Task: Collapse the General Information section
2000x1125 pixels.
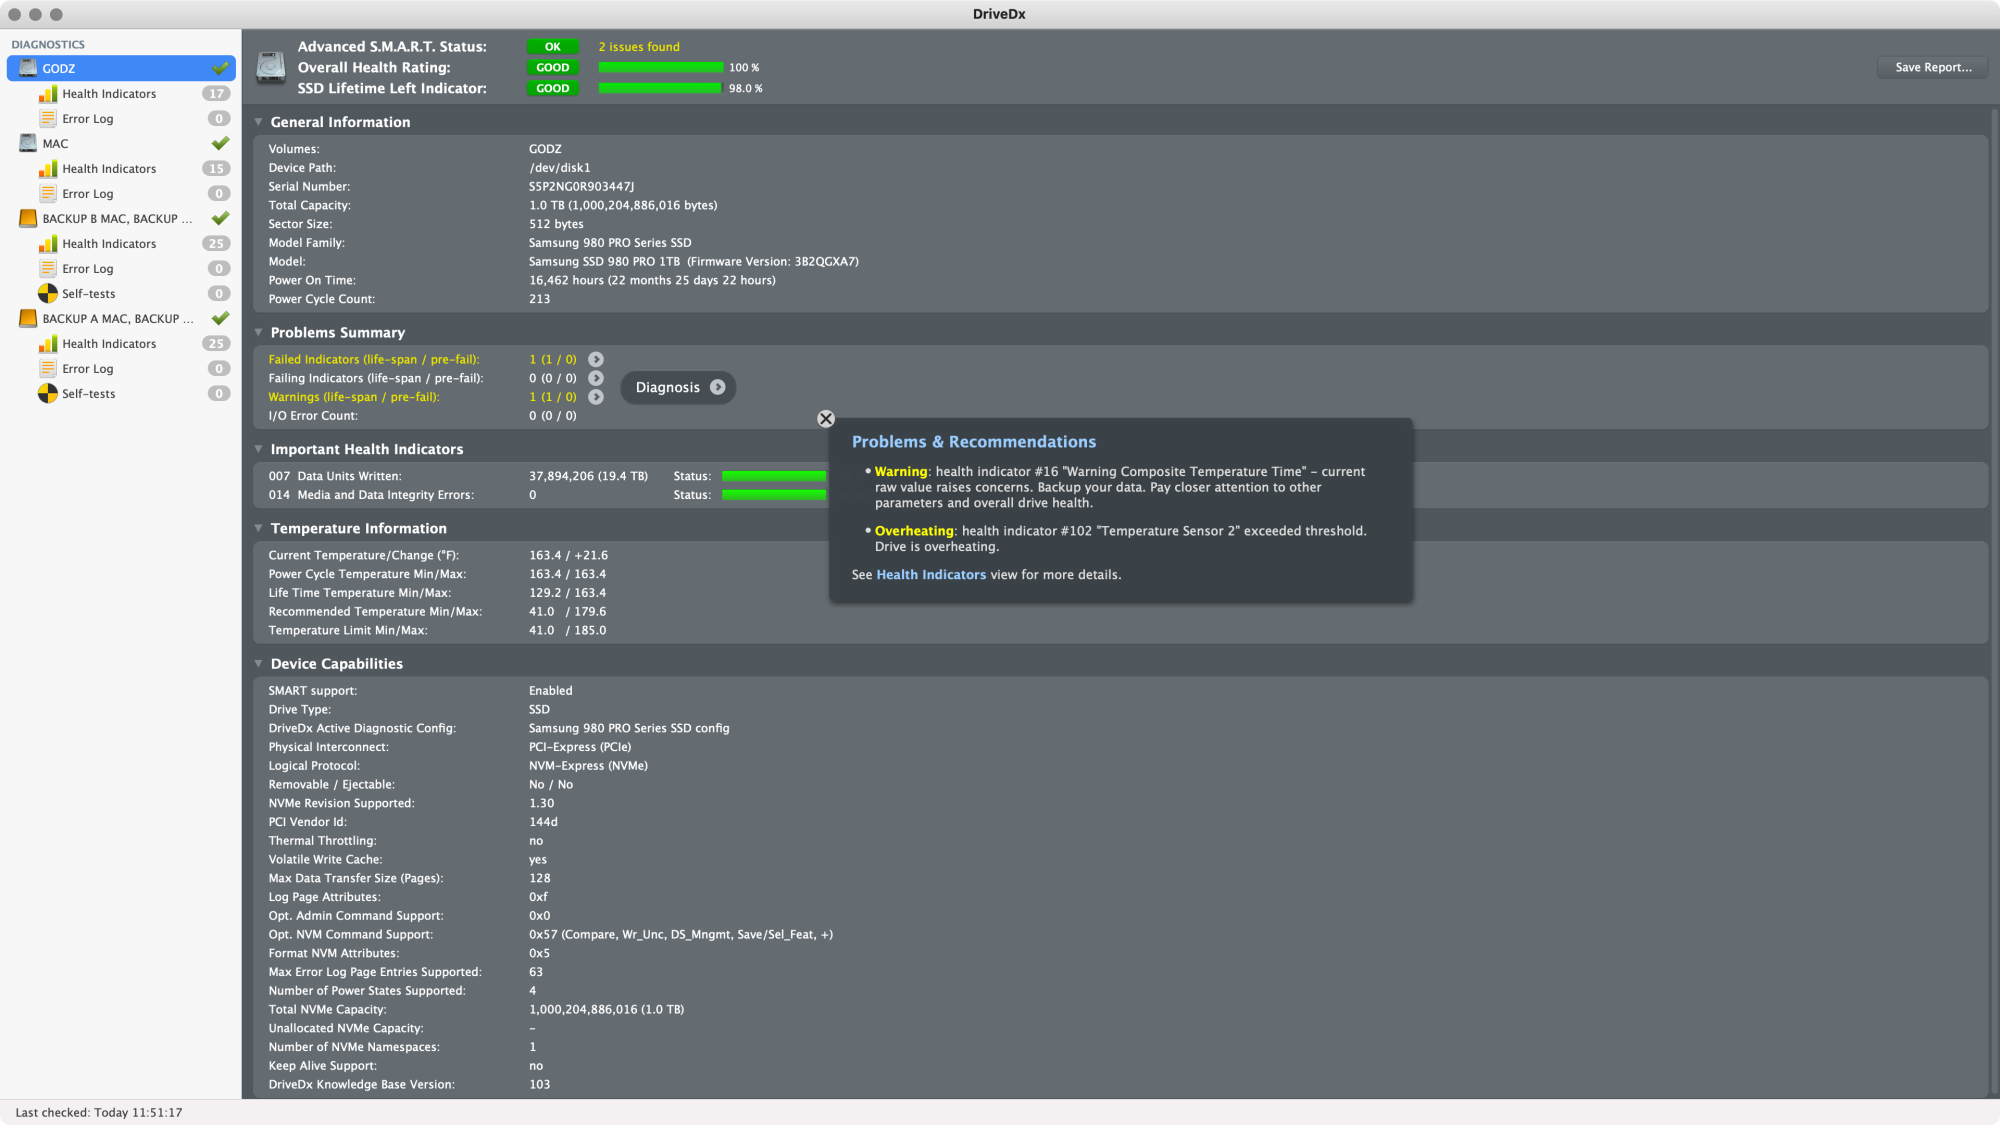Action: 259,122
